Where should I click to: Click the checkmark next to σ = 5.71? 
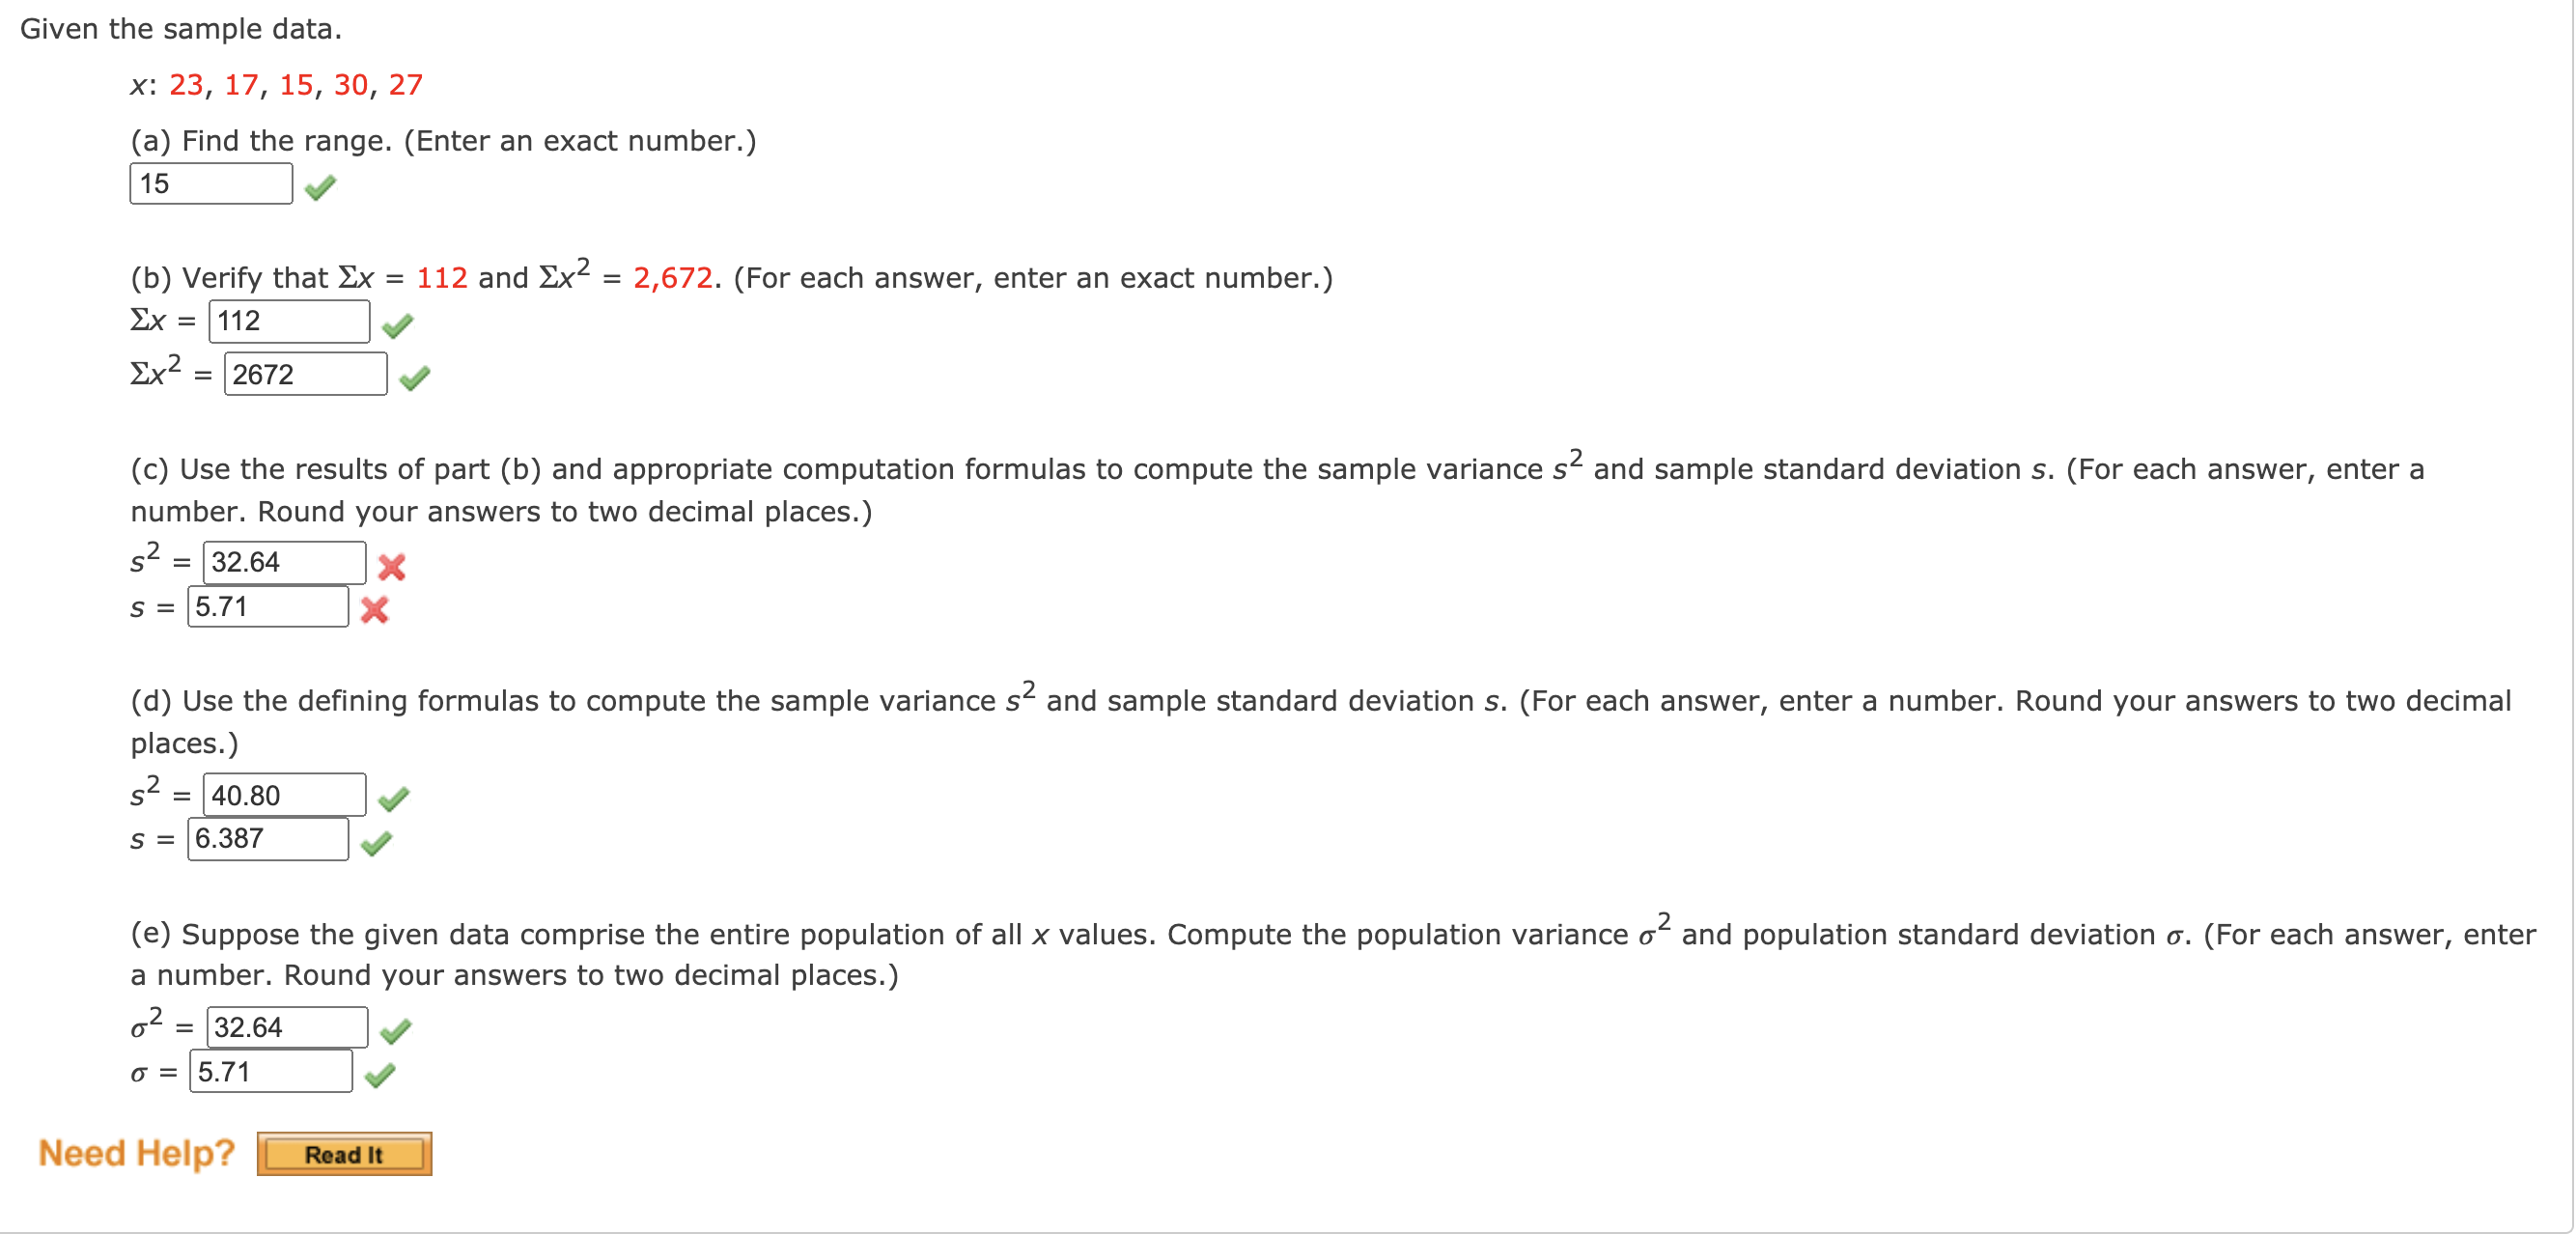[x=379, y=1076]
